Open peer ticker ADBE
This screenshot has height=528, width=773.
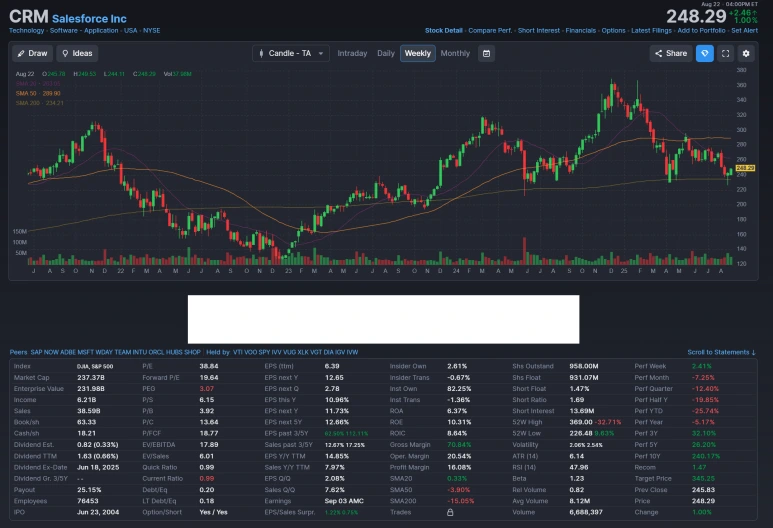68,352
